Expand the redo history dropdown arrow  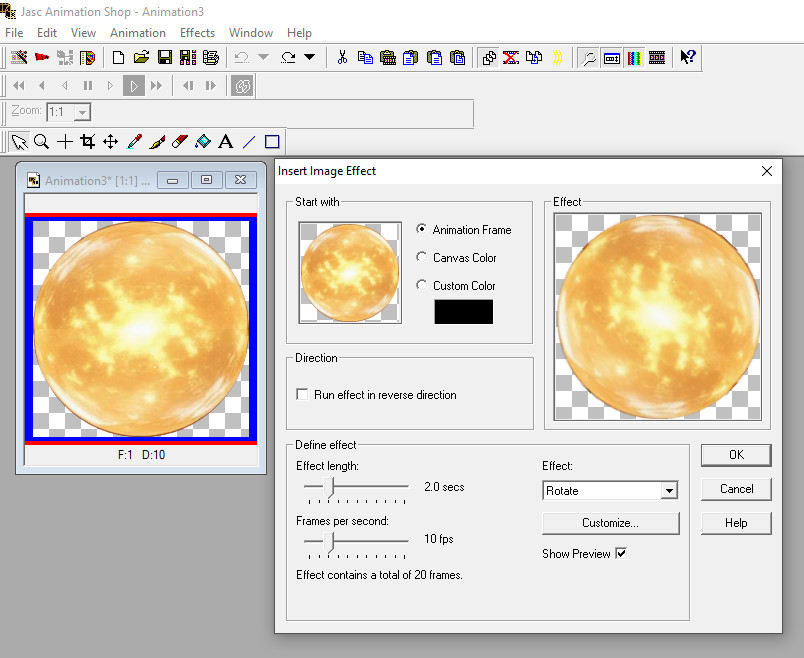(309, 58)
